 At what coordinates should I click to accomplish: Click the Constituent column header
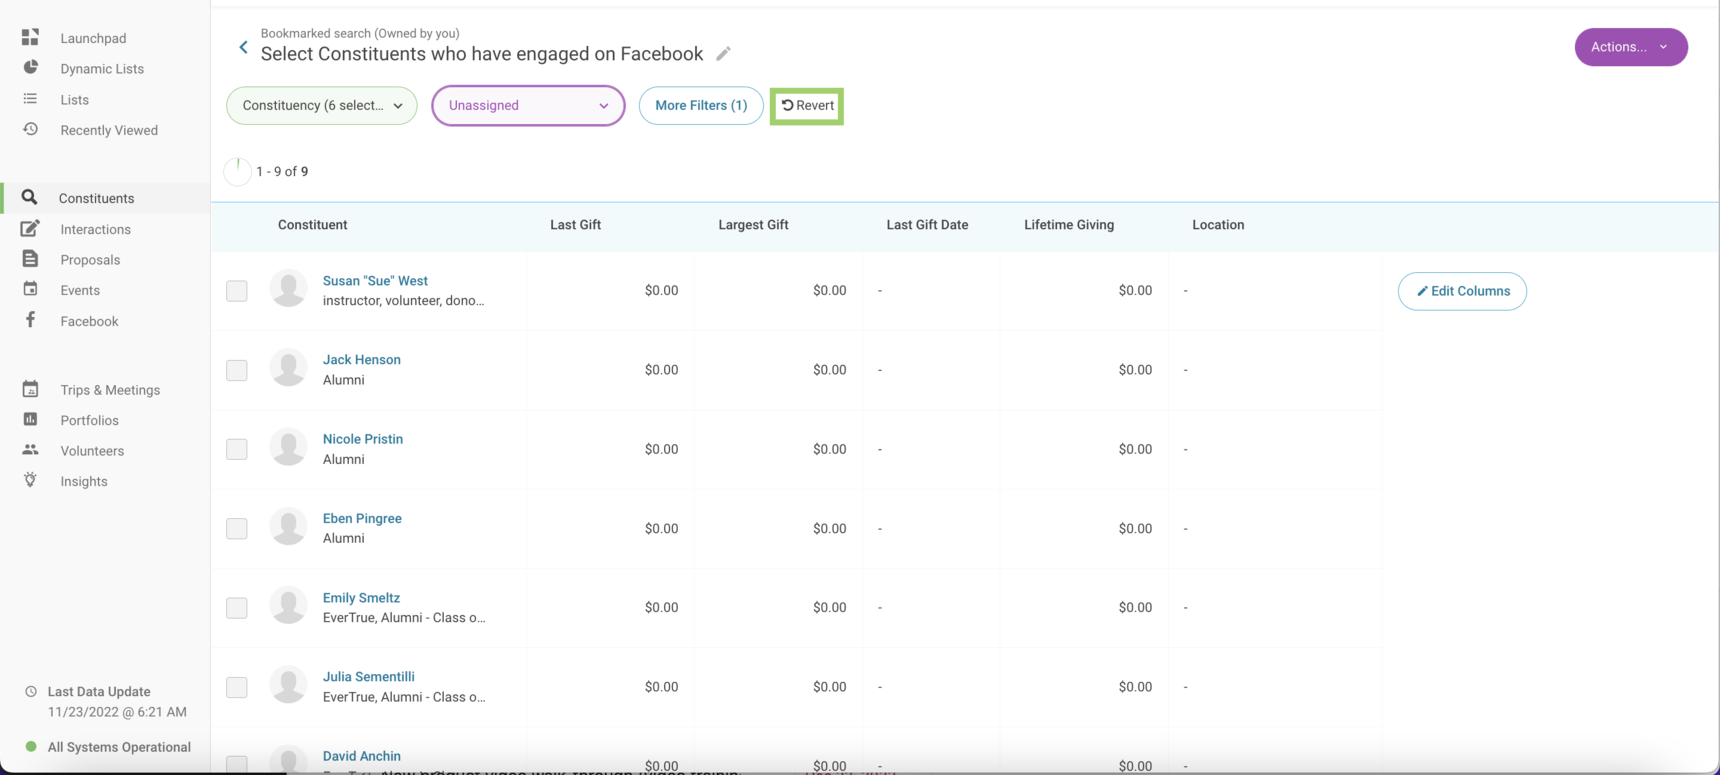point(312,225)
